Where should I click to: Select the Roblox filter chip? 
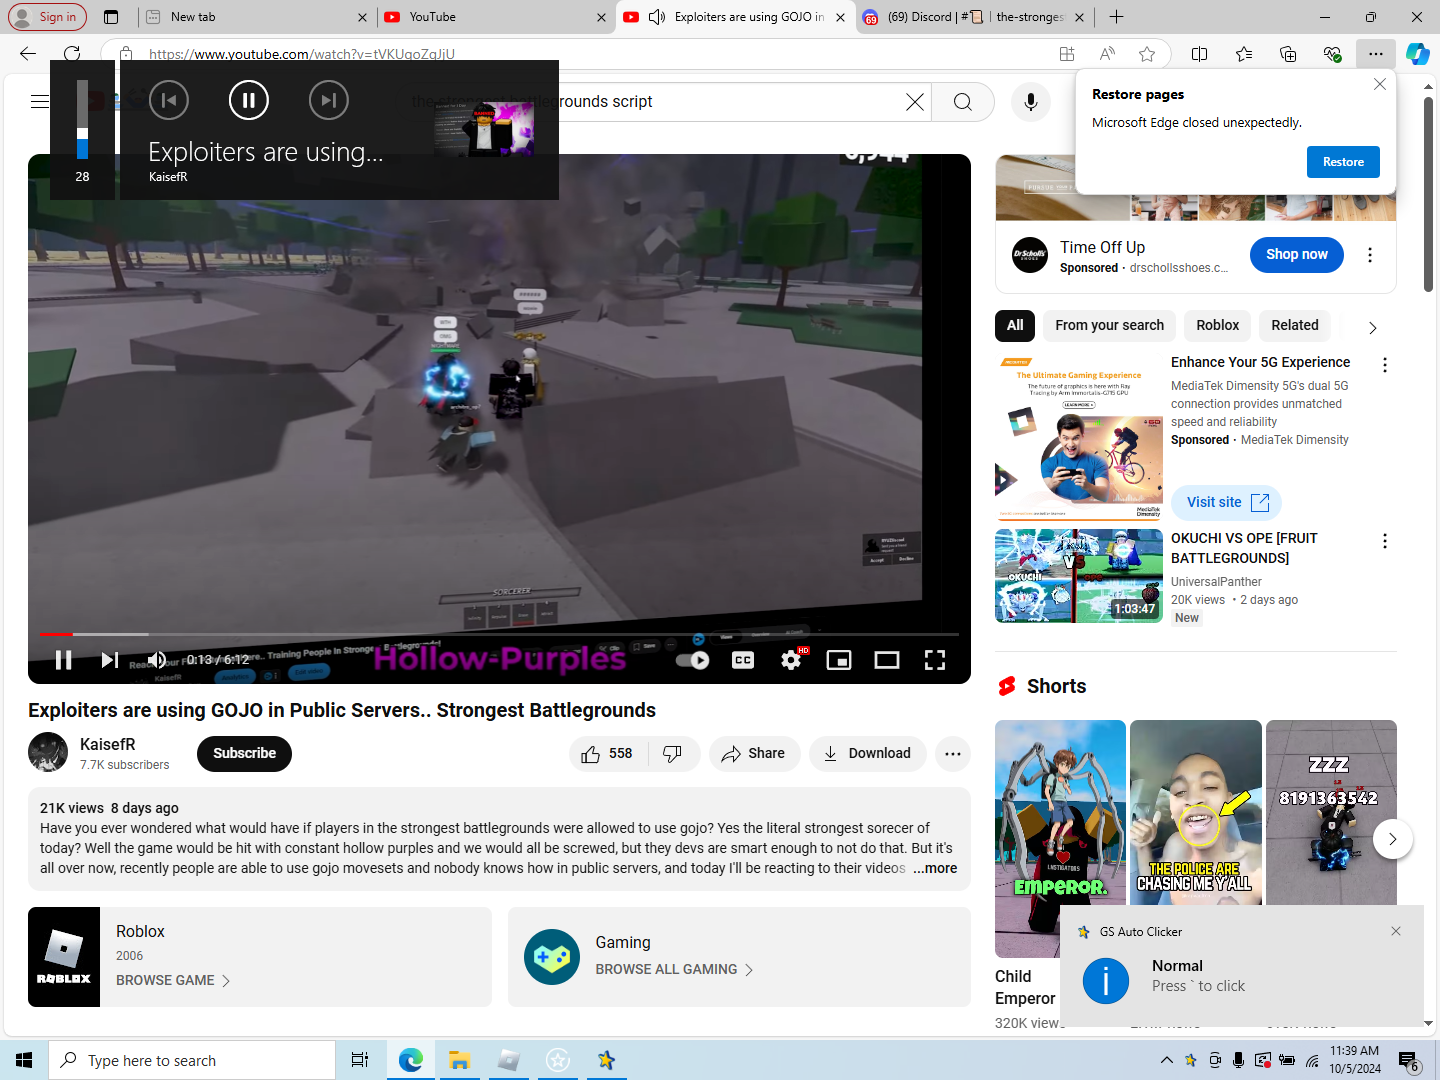(x=1217, y=326)
